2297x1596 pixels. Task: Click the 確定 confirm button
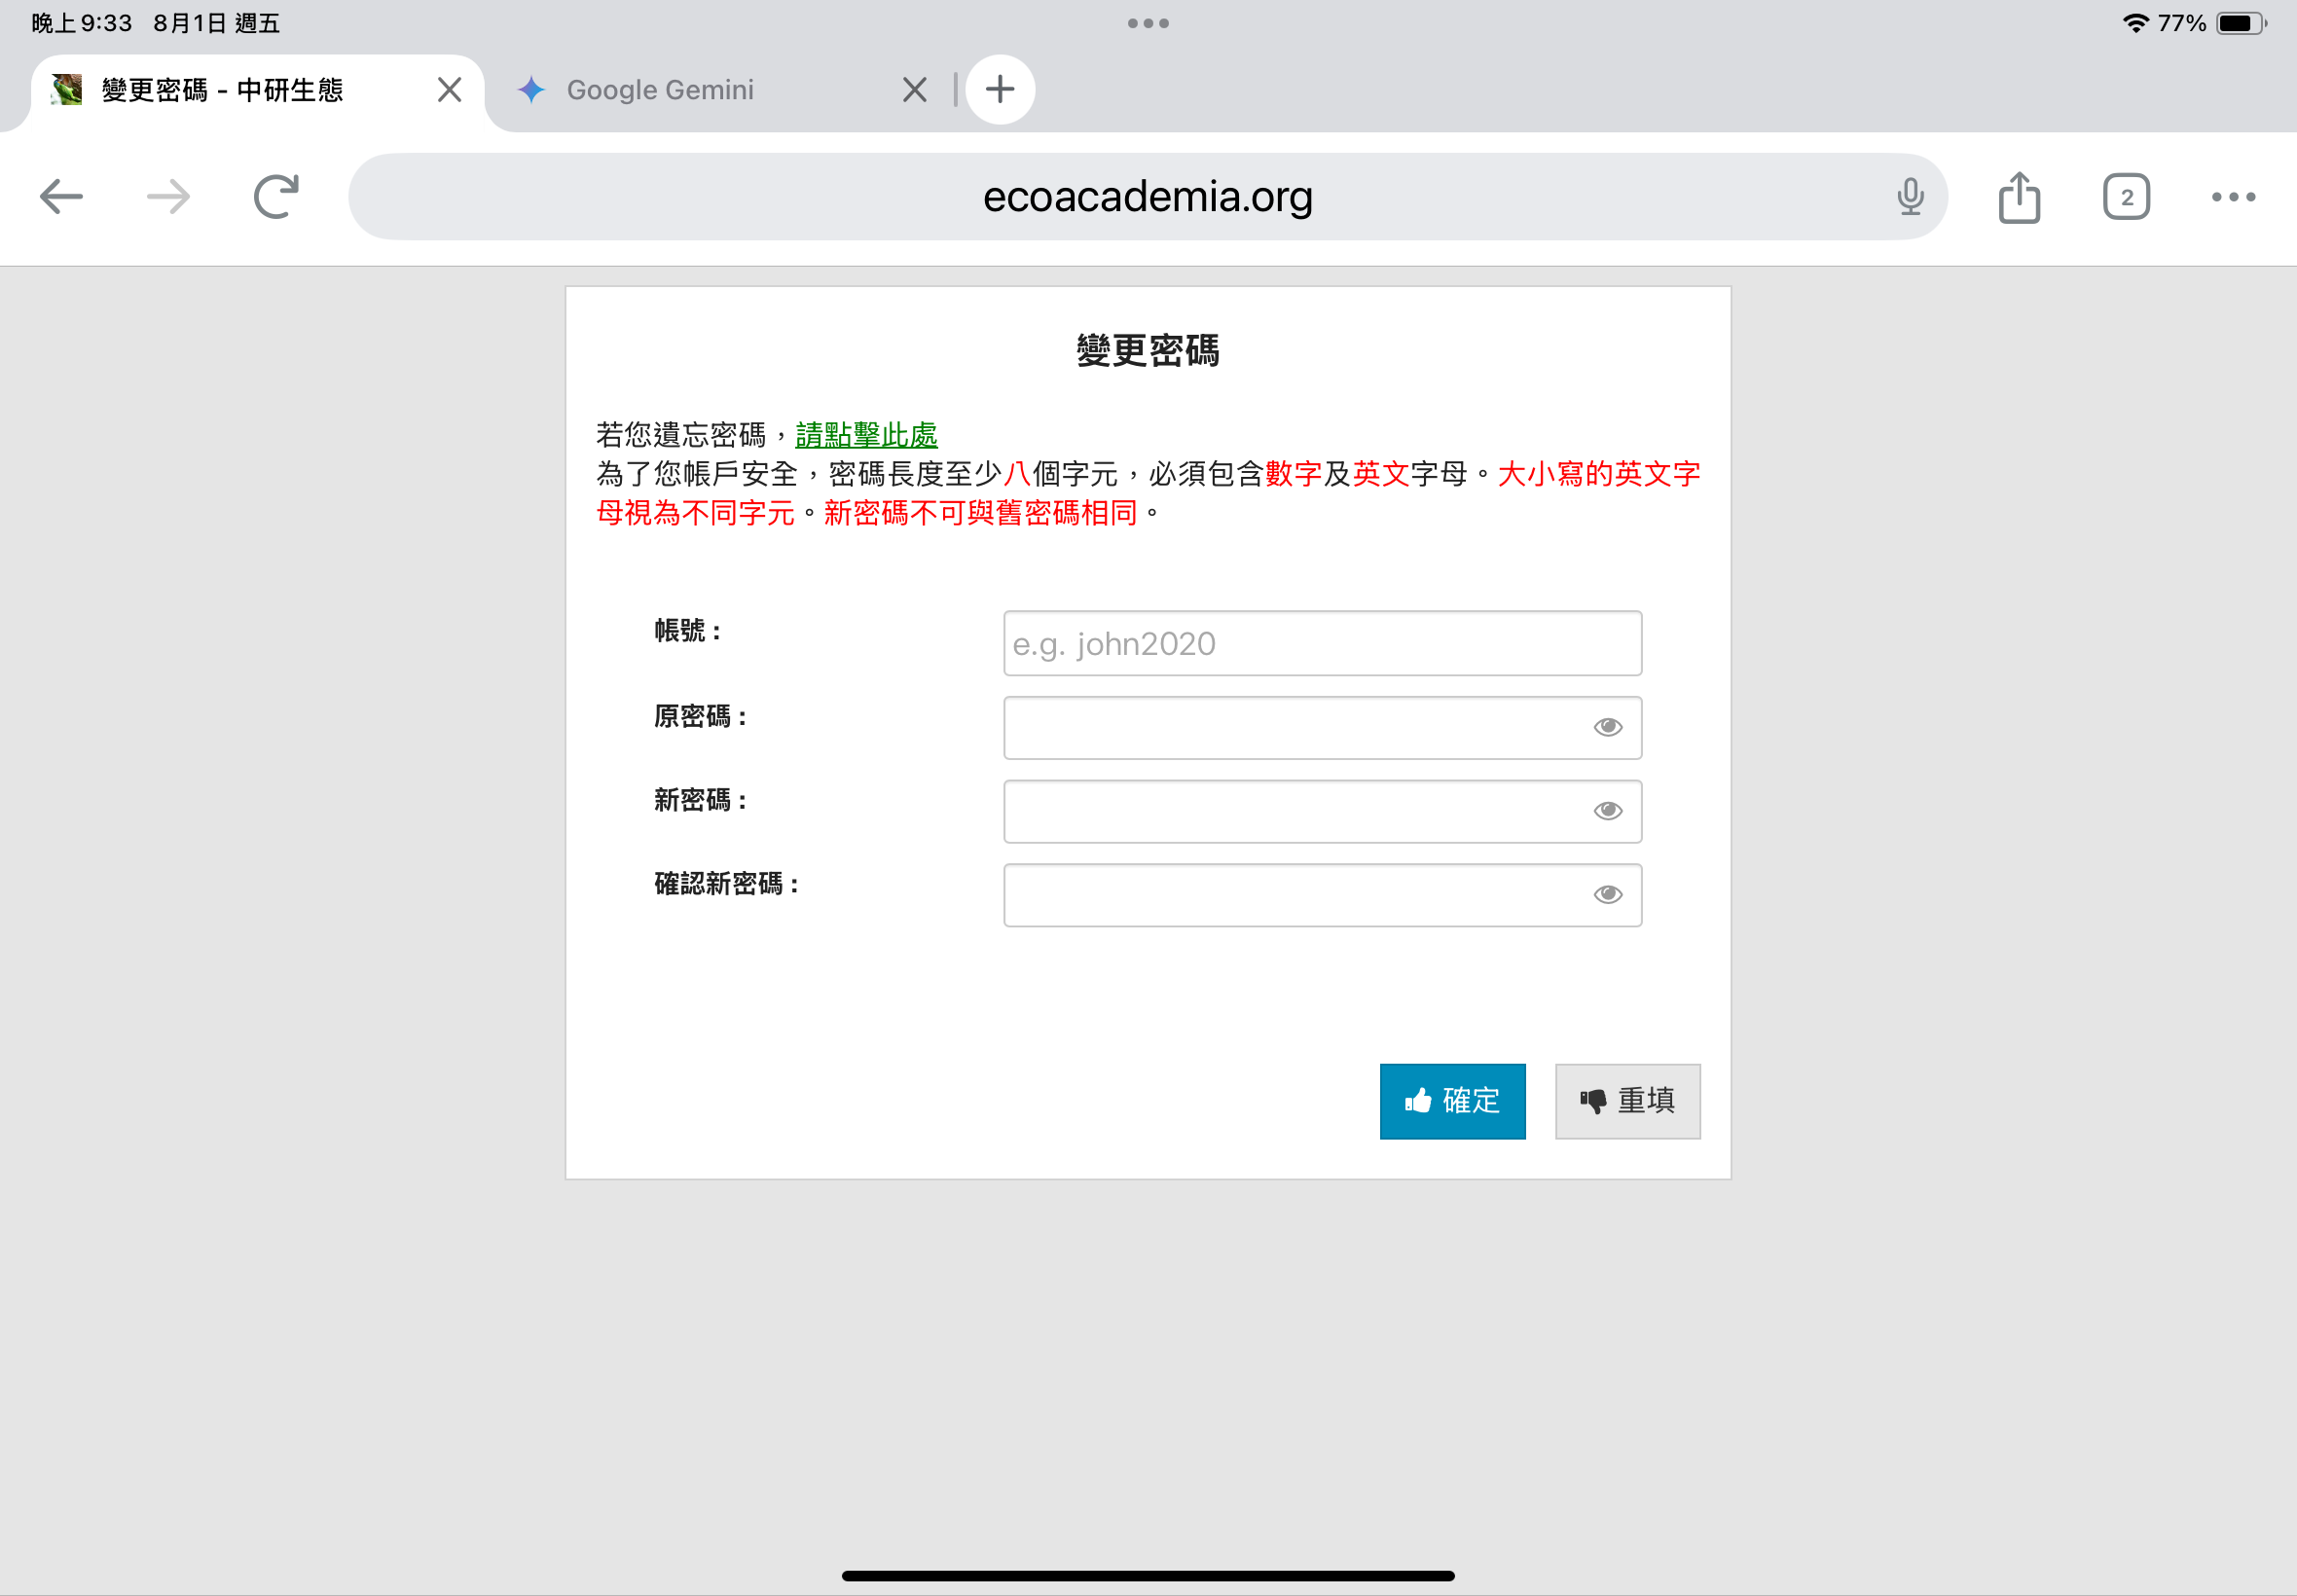pos(1451,1101)
